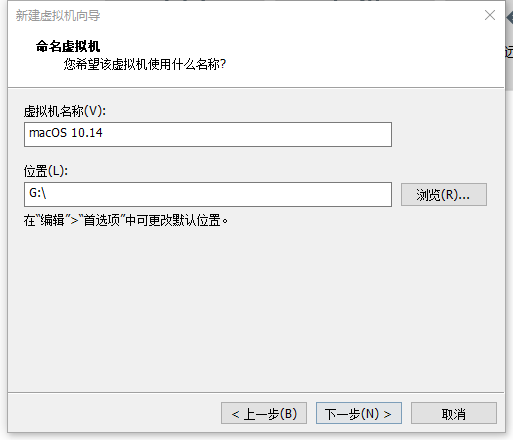
Task: Click the 您希望该虚拟机使用什么名称? subtitle
Action: (x=145, y=64)
